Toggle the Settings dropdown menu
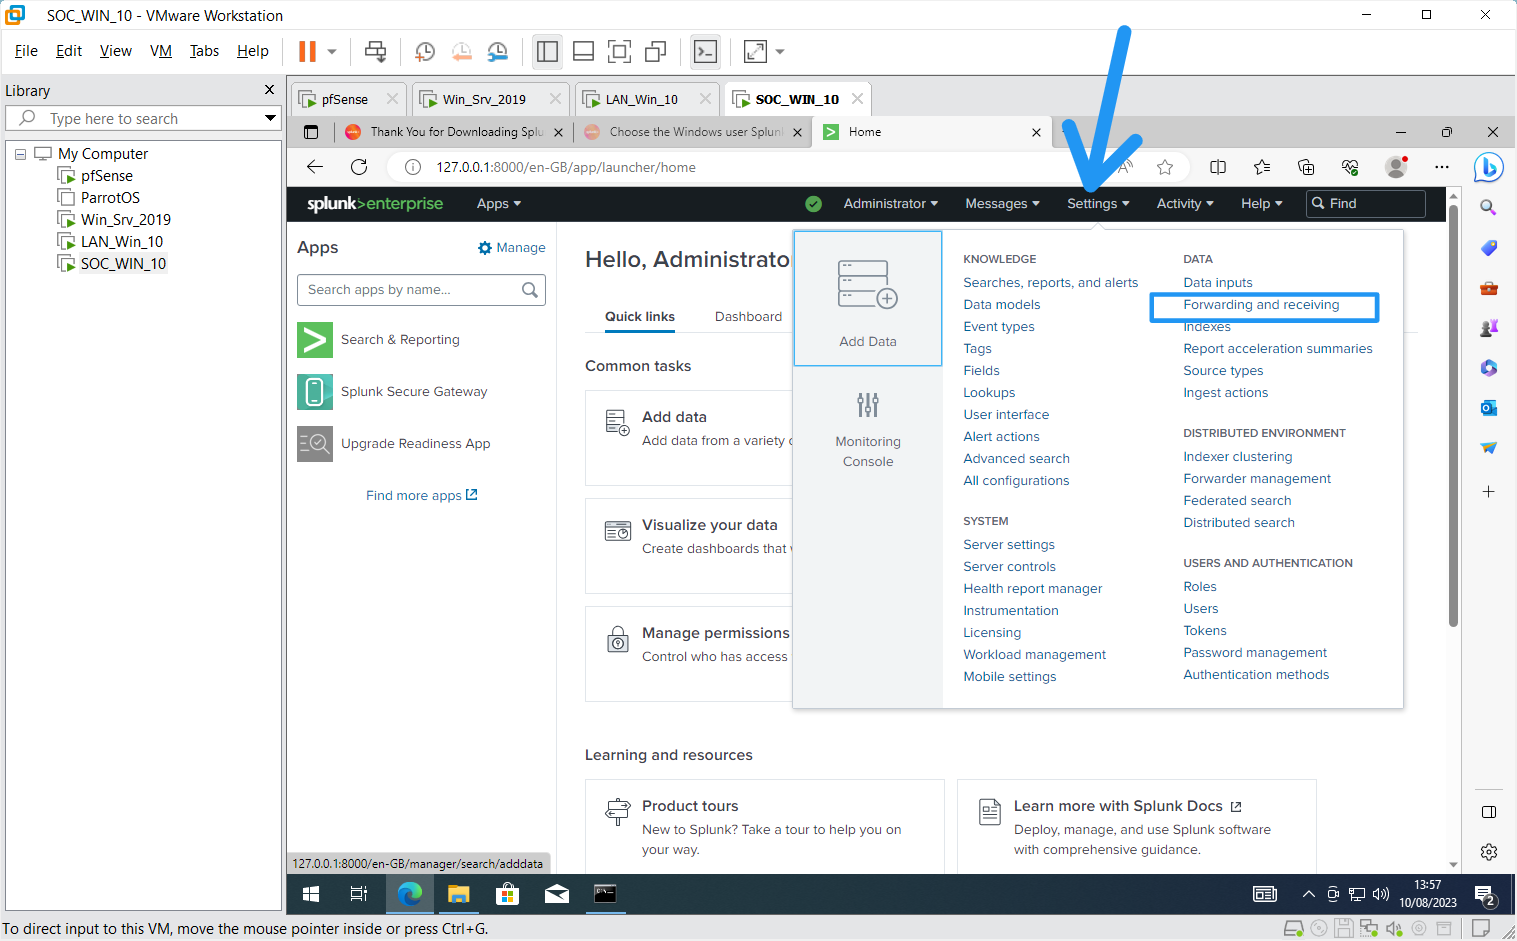Image resolution: width=1517 pixels, height=941 pixels. [x=1098, y=204]
